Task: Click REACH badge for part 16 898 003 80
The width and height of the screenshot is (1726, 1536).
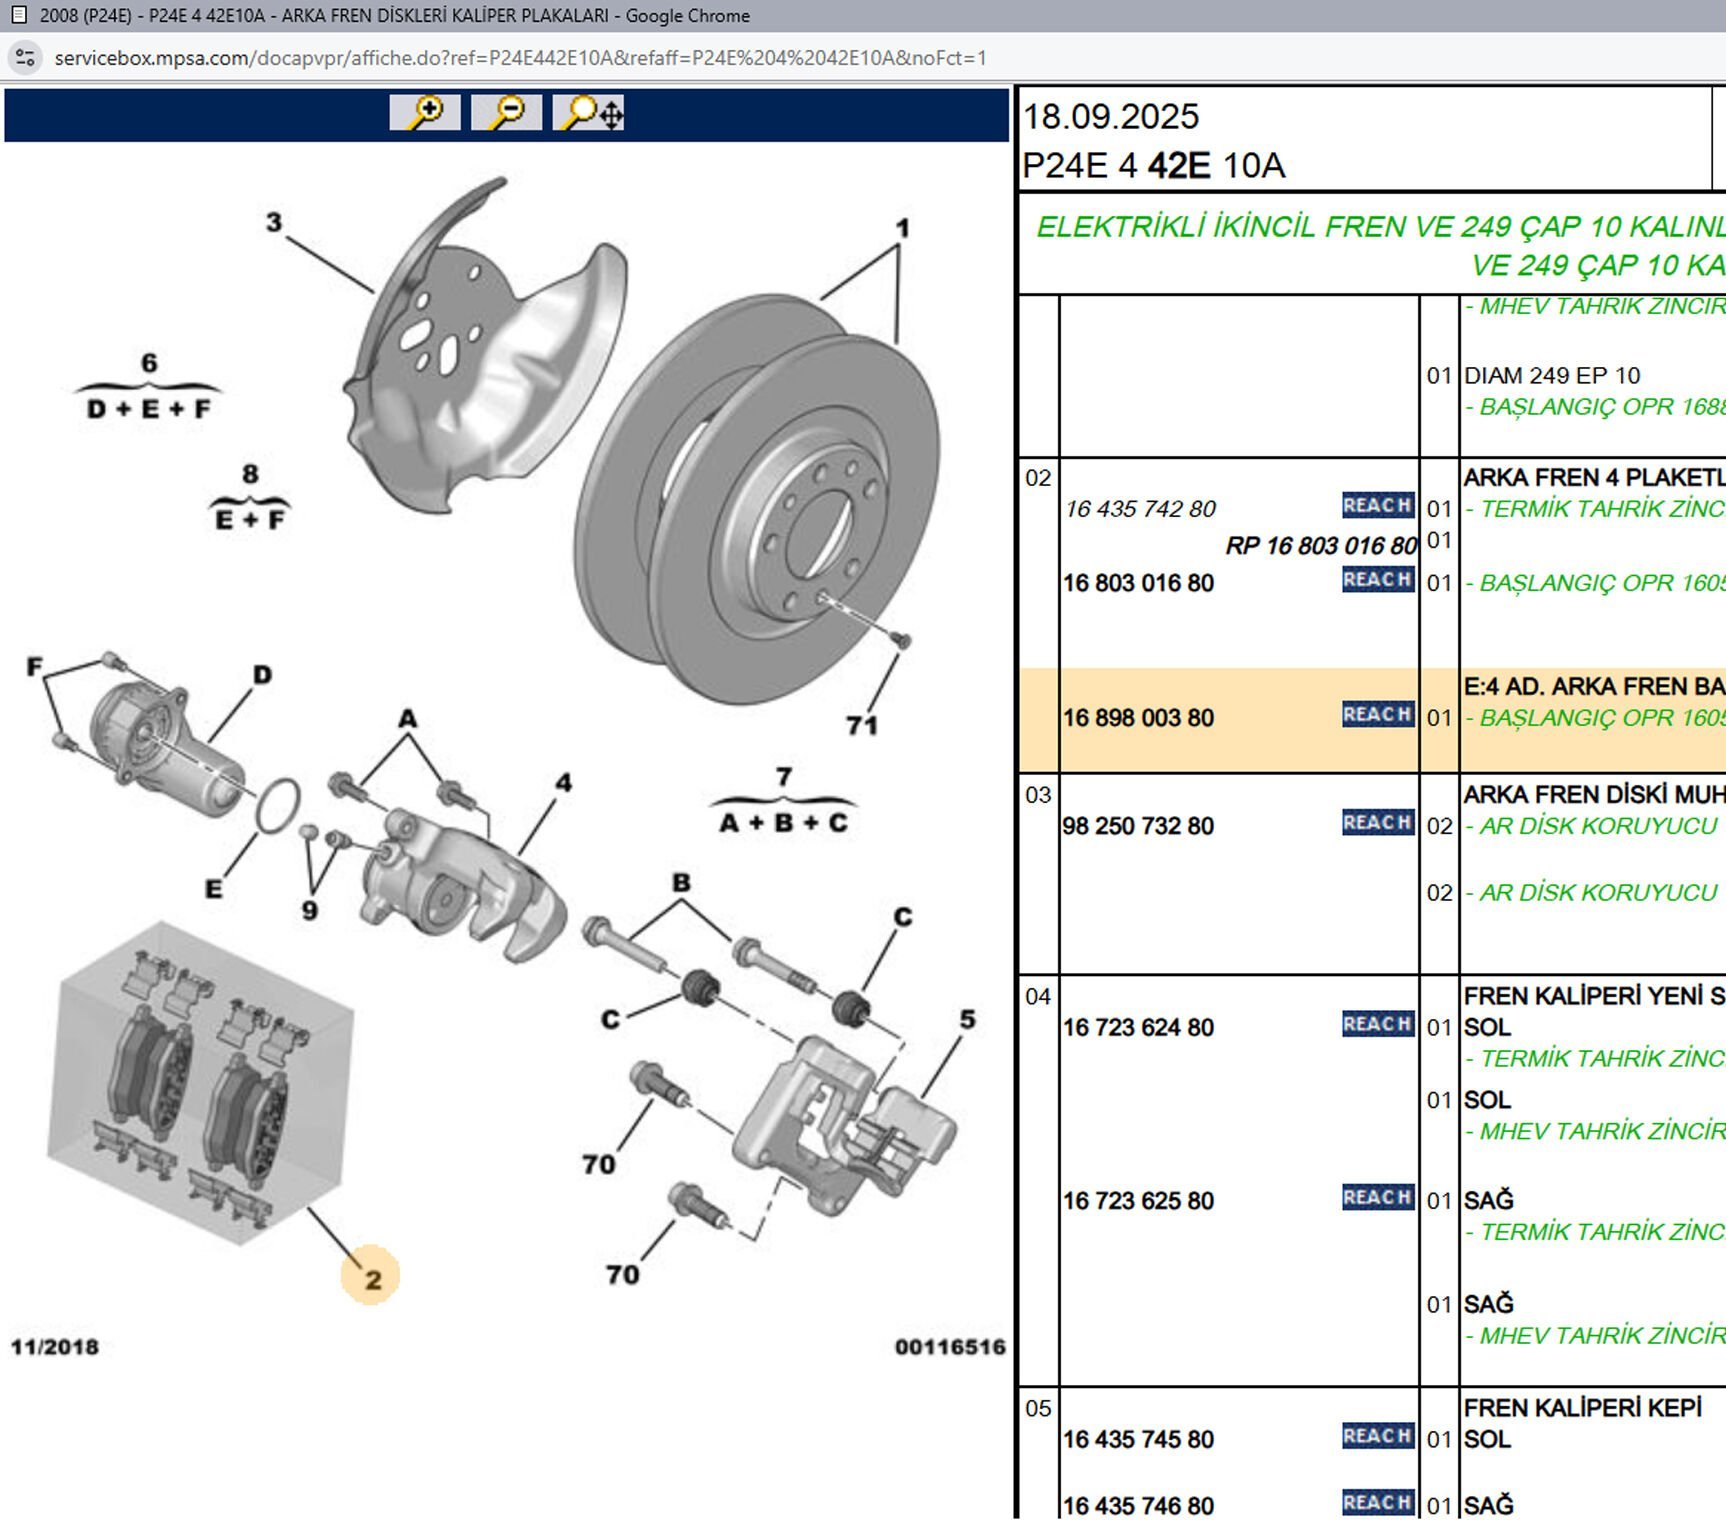Action: tap(1377, 715)
